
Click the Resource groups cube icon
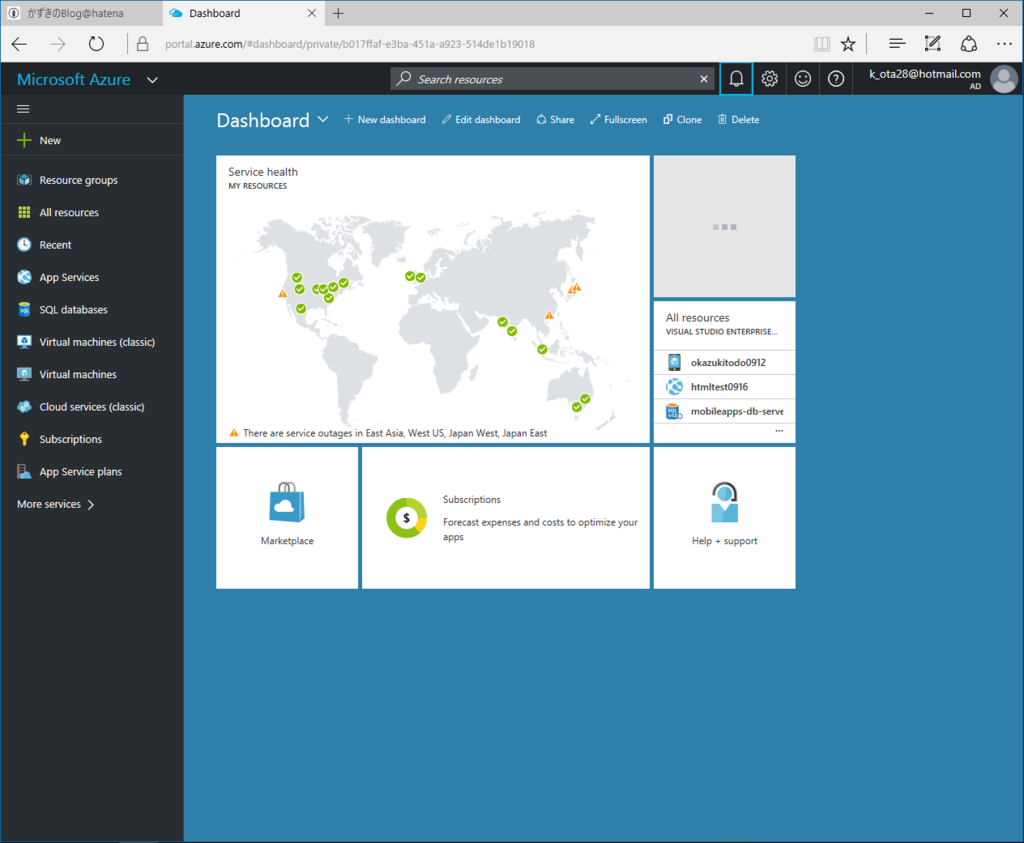coord(24,180)
